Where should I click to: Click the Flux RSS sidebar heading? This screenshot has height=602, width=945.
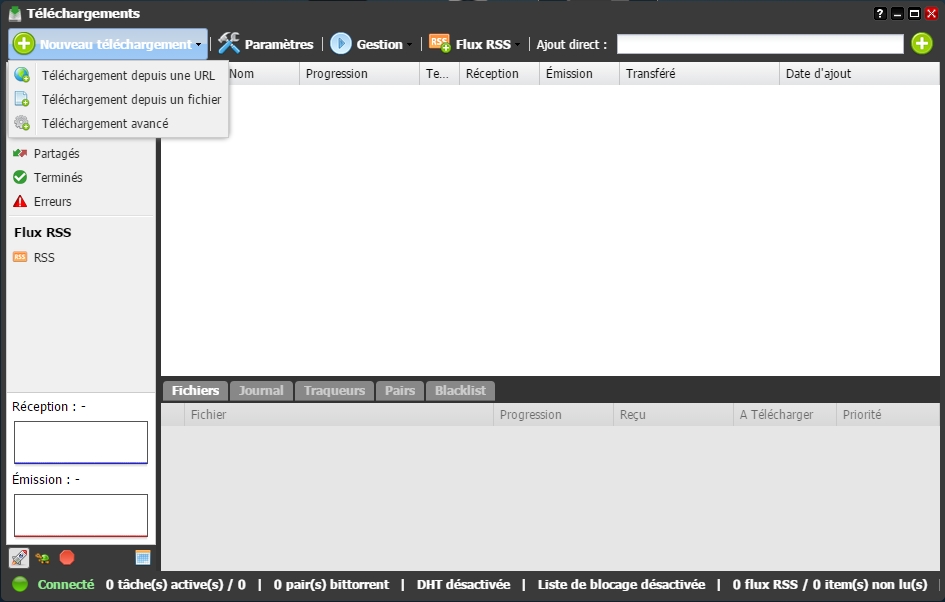43,232
